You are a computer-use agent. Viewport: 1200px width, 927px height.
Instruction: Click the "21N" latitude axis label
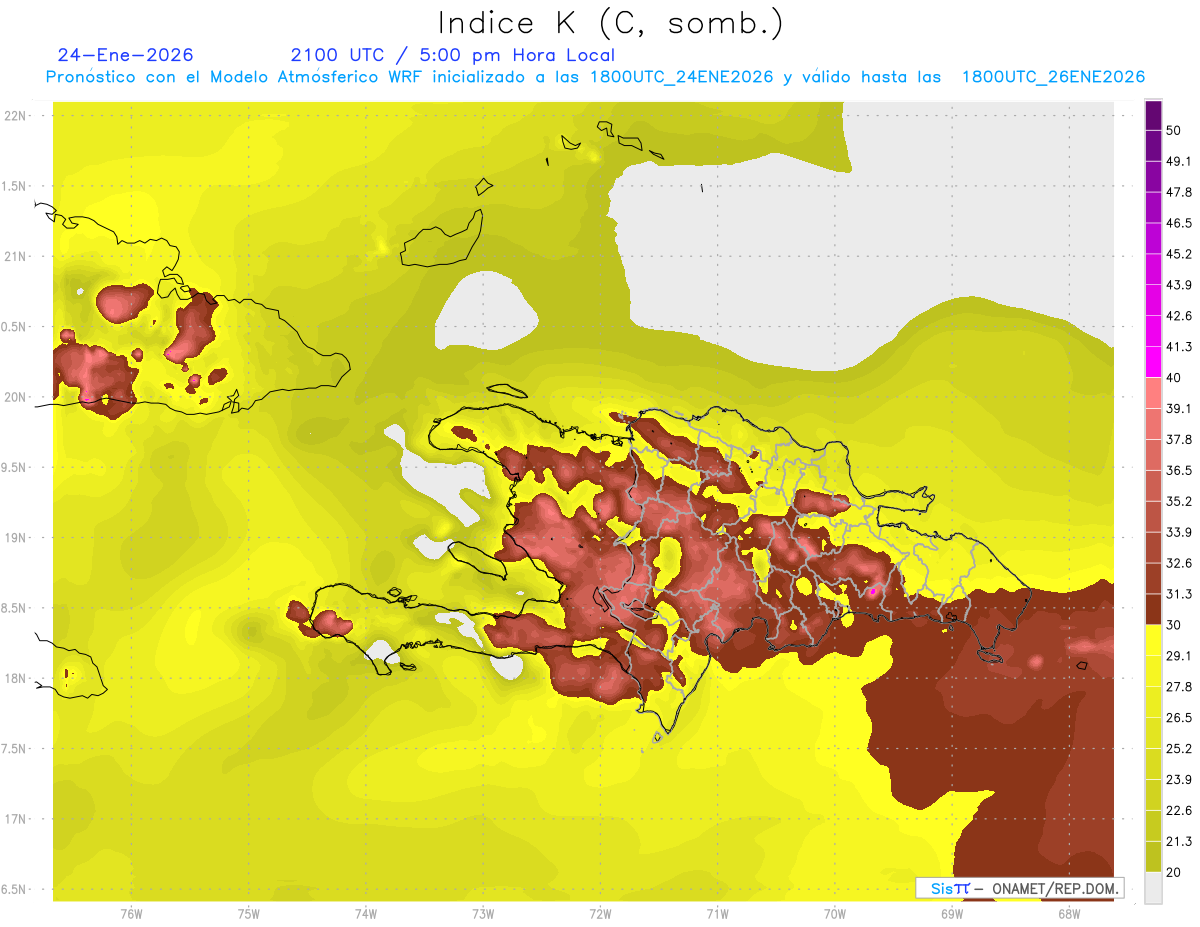coord(15,256)
